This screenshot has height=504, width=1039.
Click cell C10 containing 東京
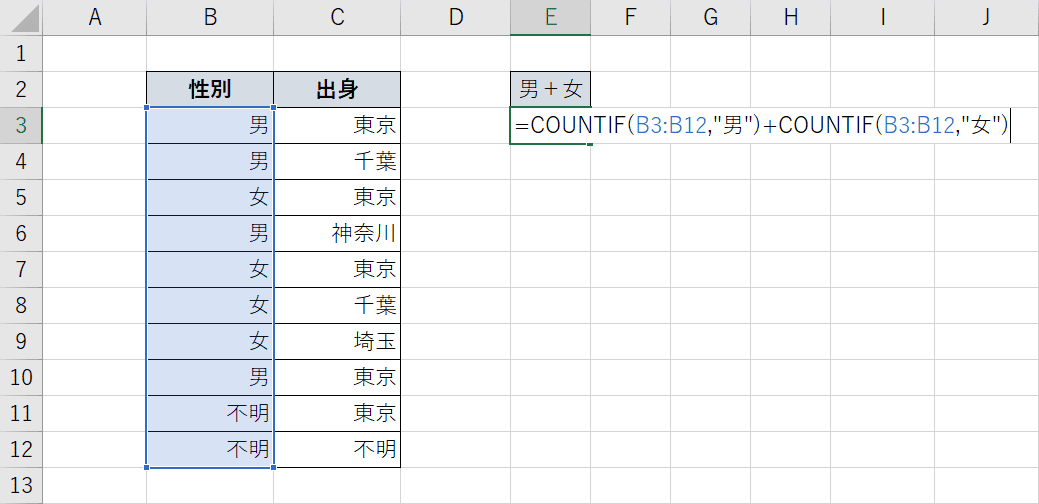click(337, 378)
